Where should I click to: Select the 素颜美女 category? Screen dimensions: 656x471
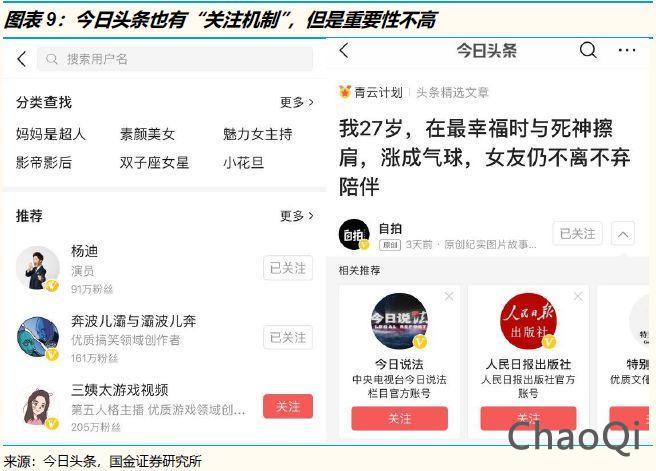(147, 134)
